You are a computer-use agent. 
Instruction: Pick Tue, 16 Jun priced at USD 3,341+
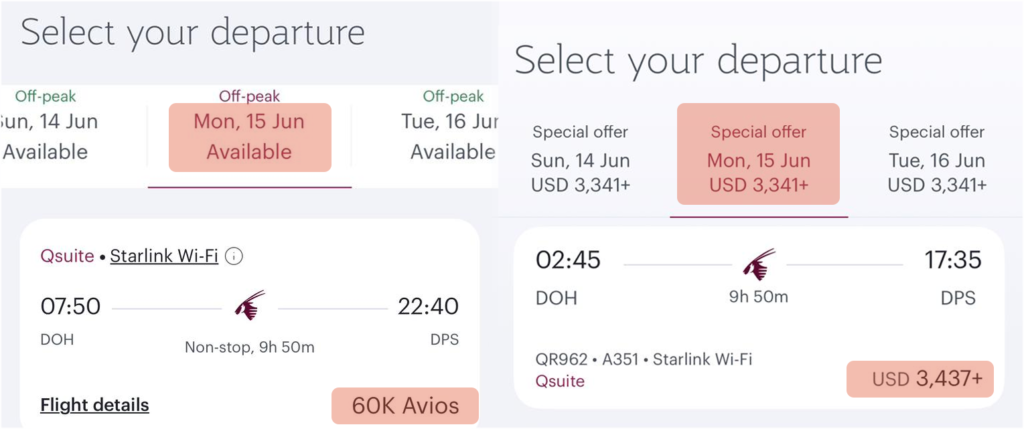pos(937,159)
